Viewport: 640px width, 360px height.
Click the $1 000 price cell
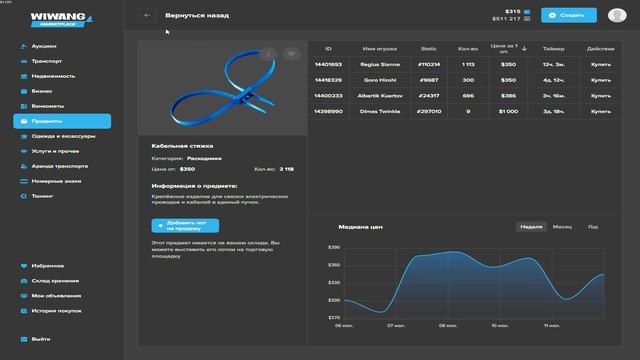(x=508, y=111)
